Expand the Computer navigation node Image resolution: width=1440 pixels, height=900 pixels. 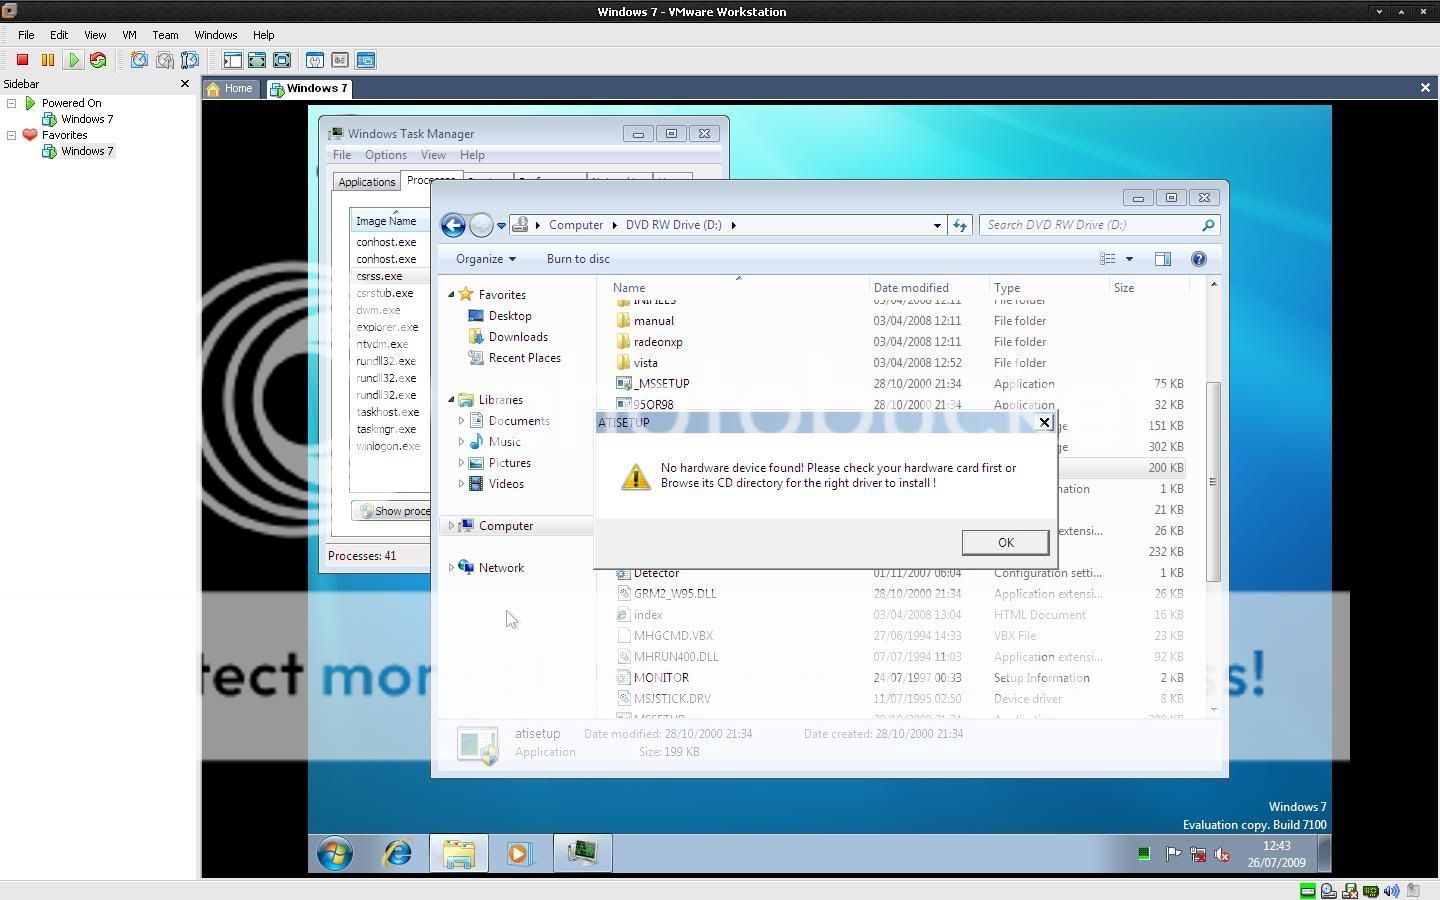[451, 526]
